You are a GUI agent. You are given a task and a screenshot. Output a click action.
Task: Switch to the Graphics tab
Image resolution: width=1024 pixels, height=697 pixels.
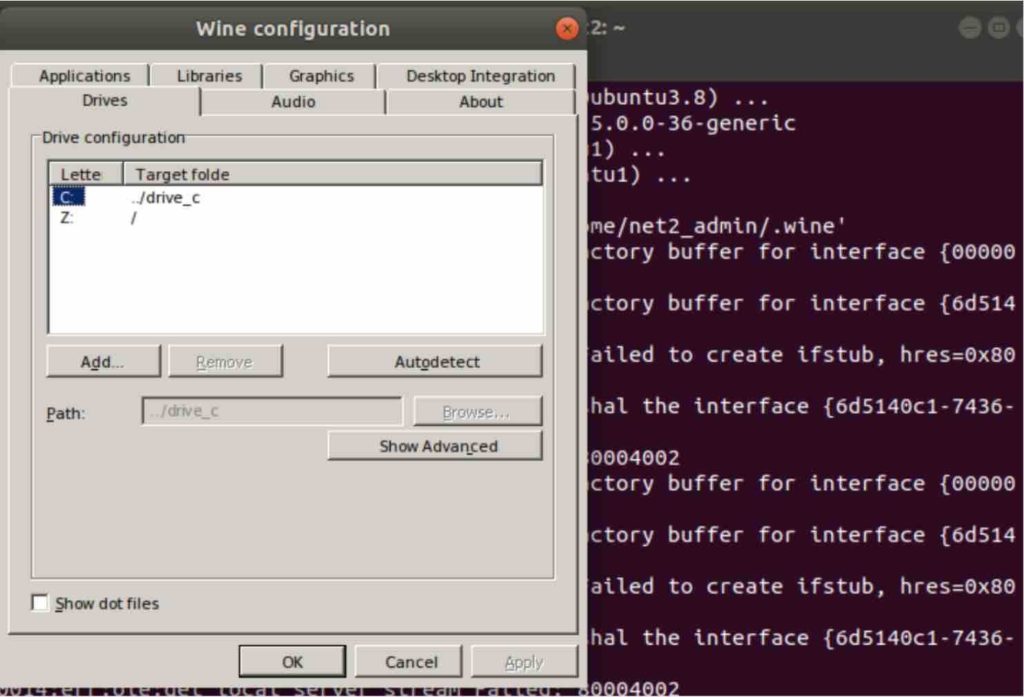click(319, 75)
